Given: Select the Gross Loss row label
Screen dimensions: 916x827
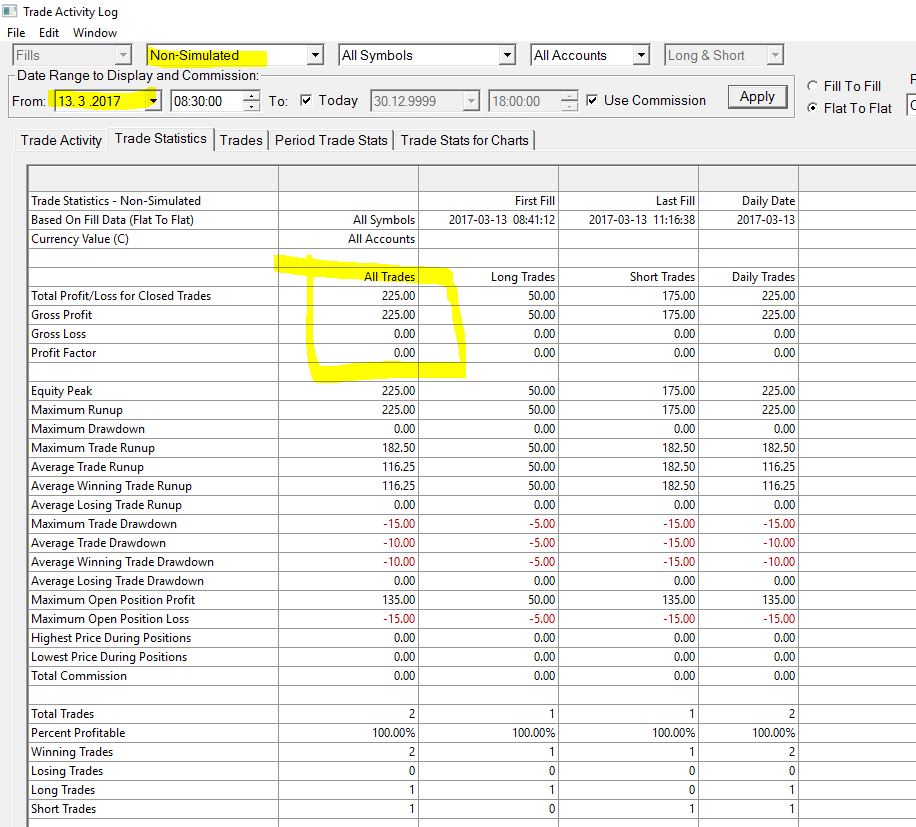Looking at the screenshot, I should (58, 334).
